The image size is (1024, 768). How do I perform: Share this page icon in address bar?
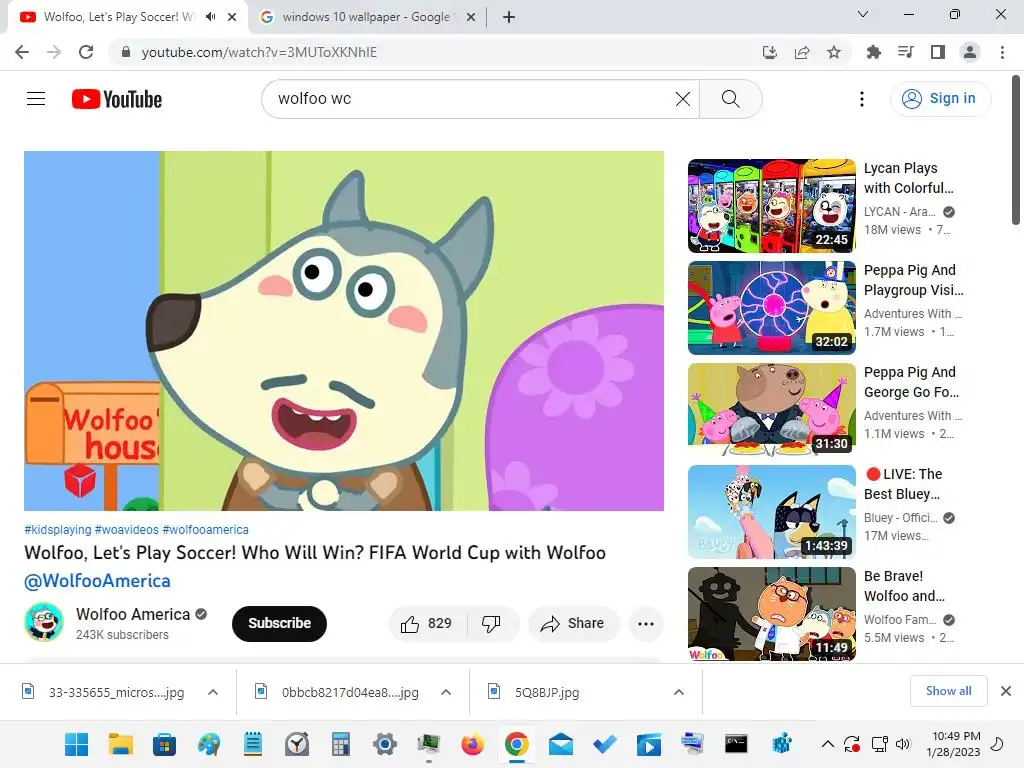tap(802, 52)
